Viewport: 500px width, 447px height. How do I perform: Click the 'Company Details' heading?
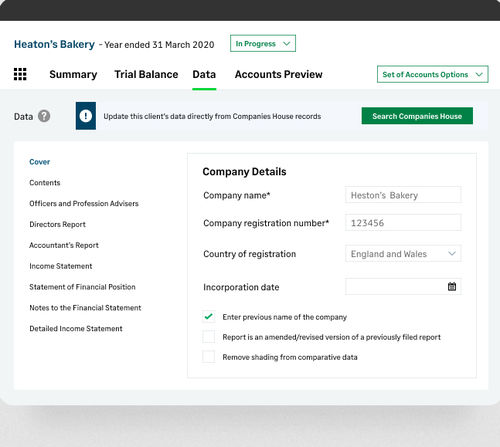pos(244,172)
